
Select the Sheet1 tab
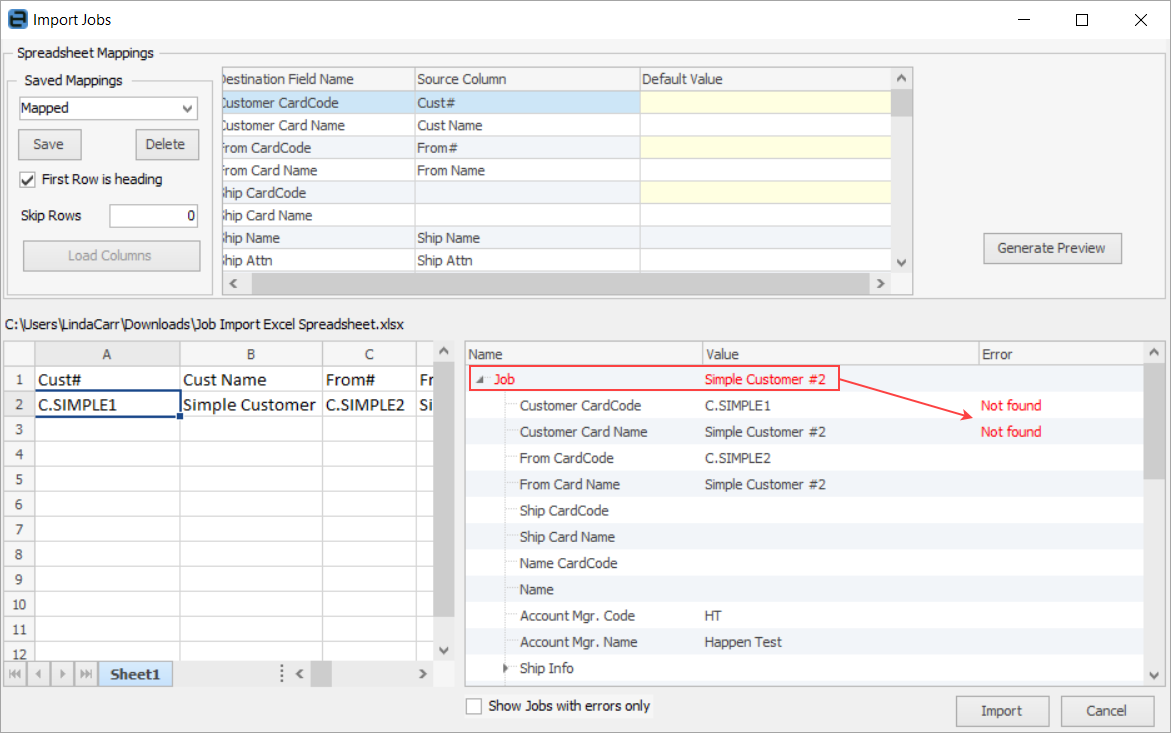(x=135, y=675)
